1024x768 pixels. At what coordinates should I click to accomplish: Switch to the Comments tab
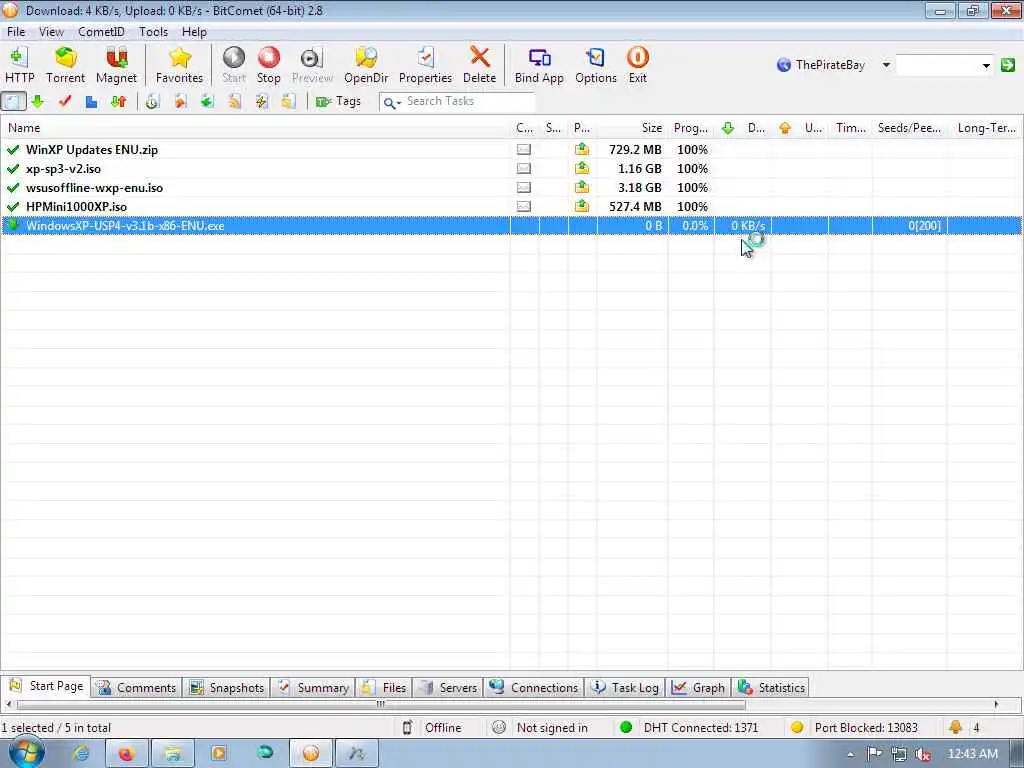(x=136, y=687)
